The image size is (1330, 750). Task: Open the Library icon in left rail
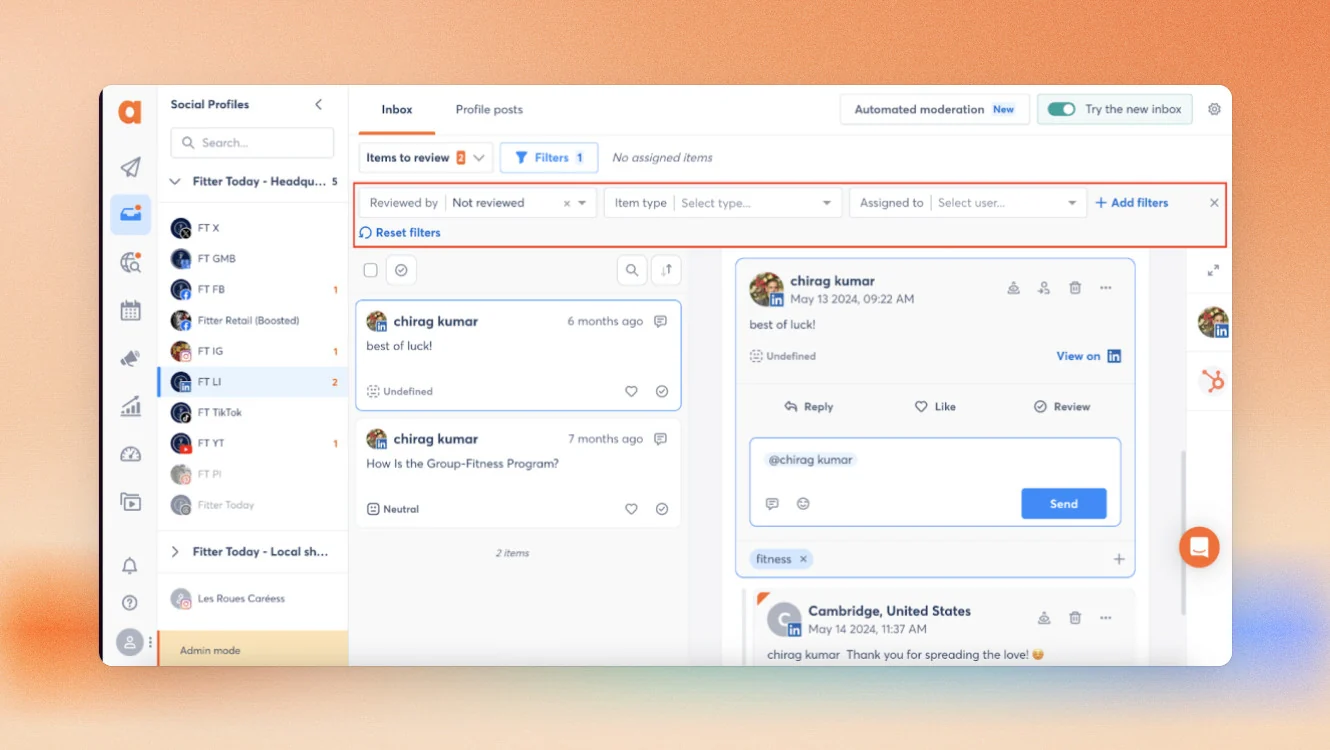pos(130,502)
